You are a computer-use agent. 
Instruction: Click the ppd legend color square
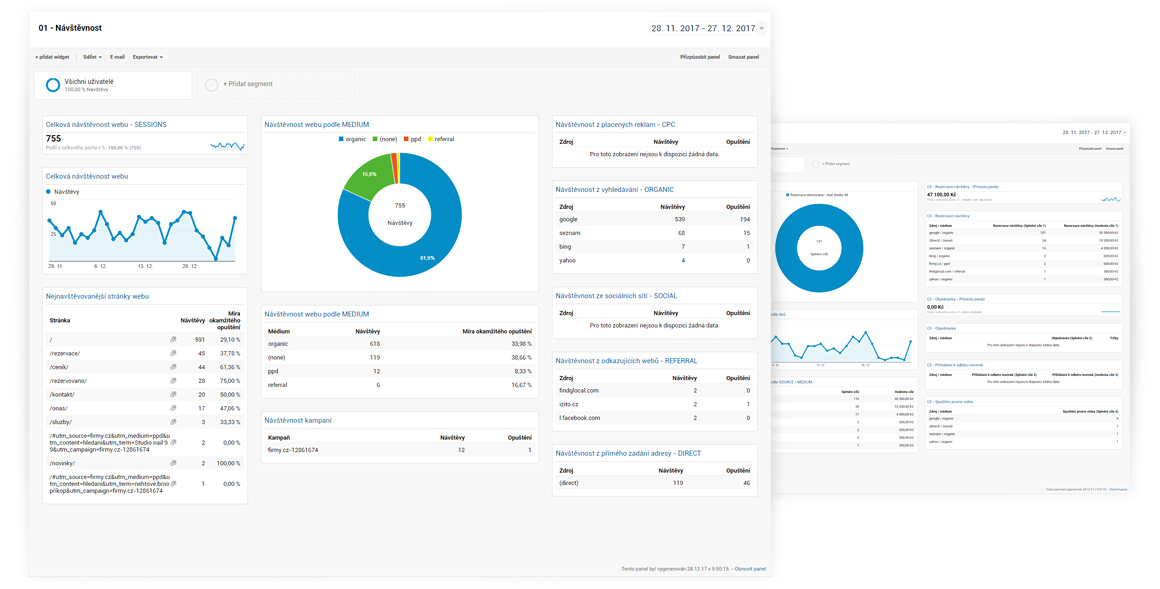(x=406, y=139)
